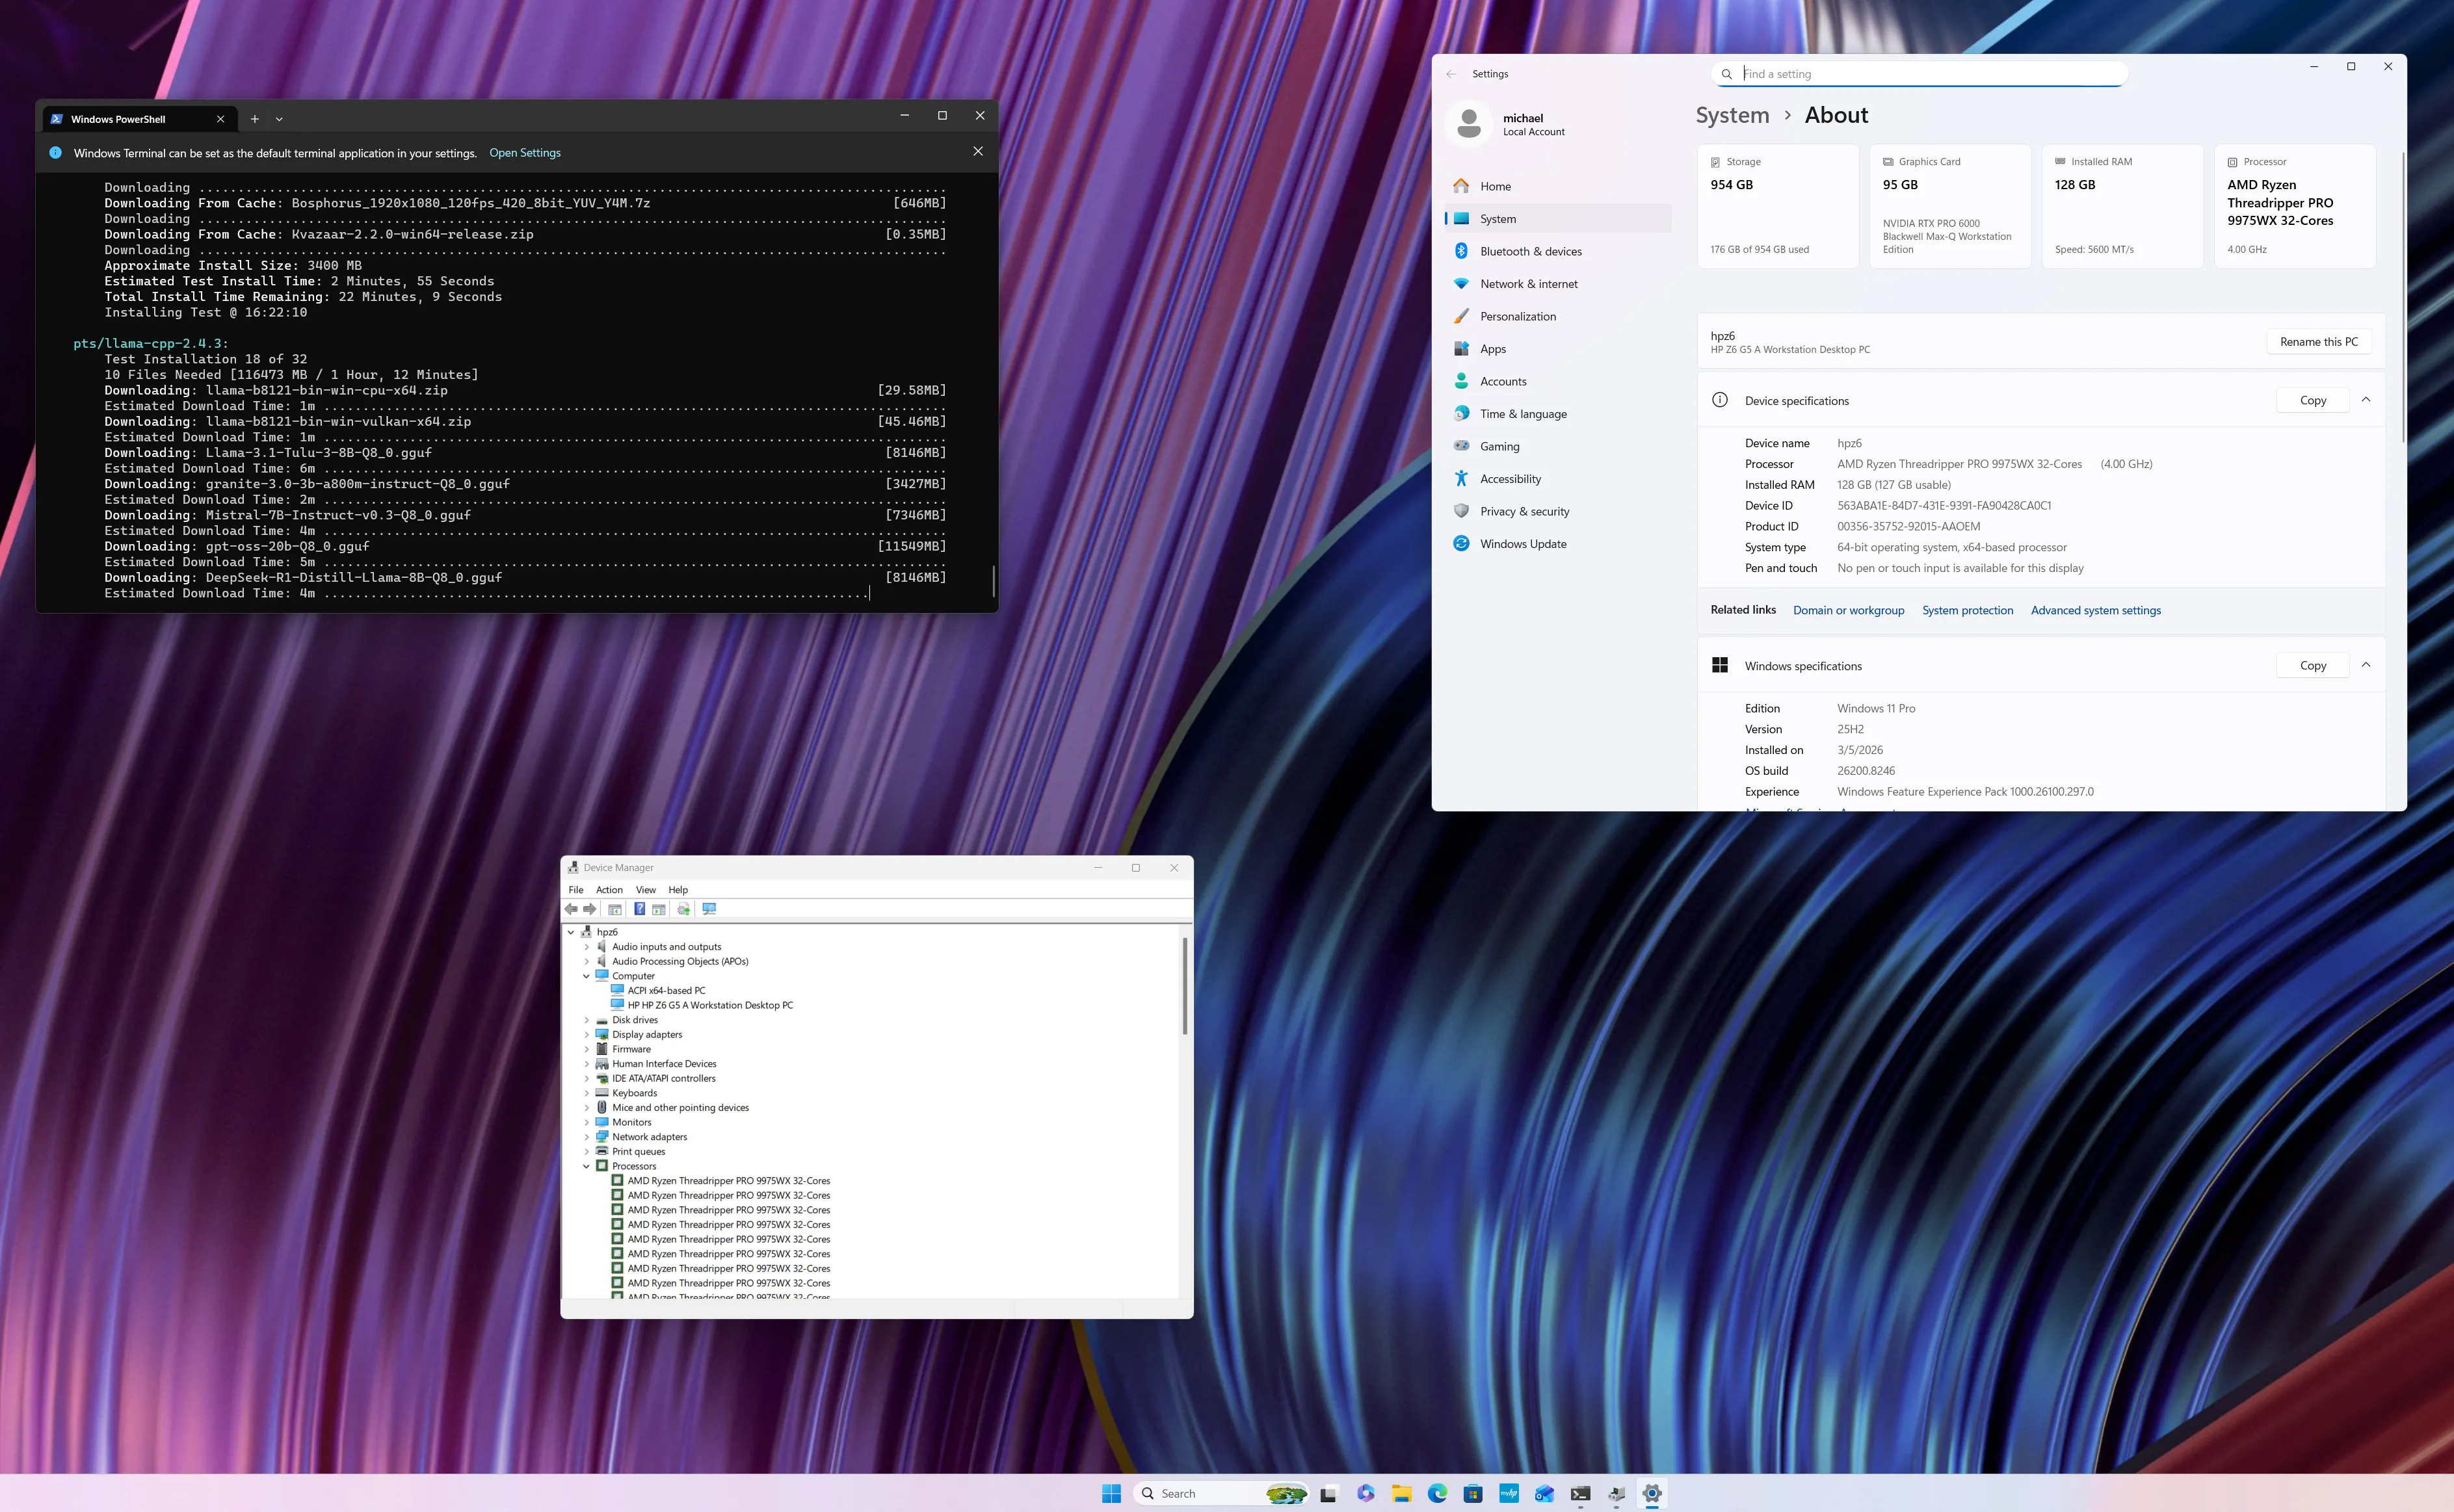Expand the Display adapters node
Viewport: 2454px width, 1512px height.
pyautogui.click(x=587, y=1035)
